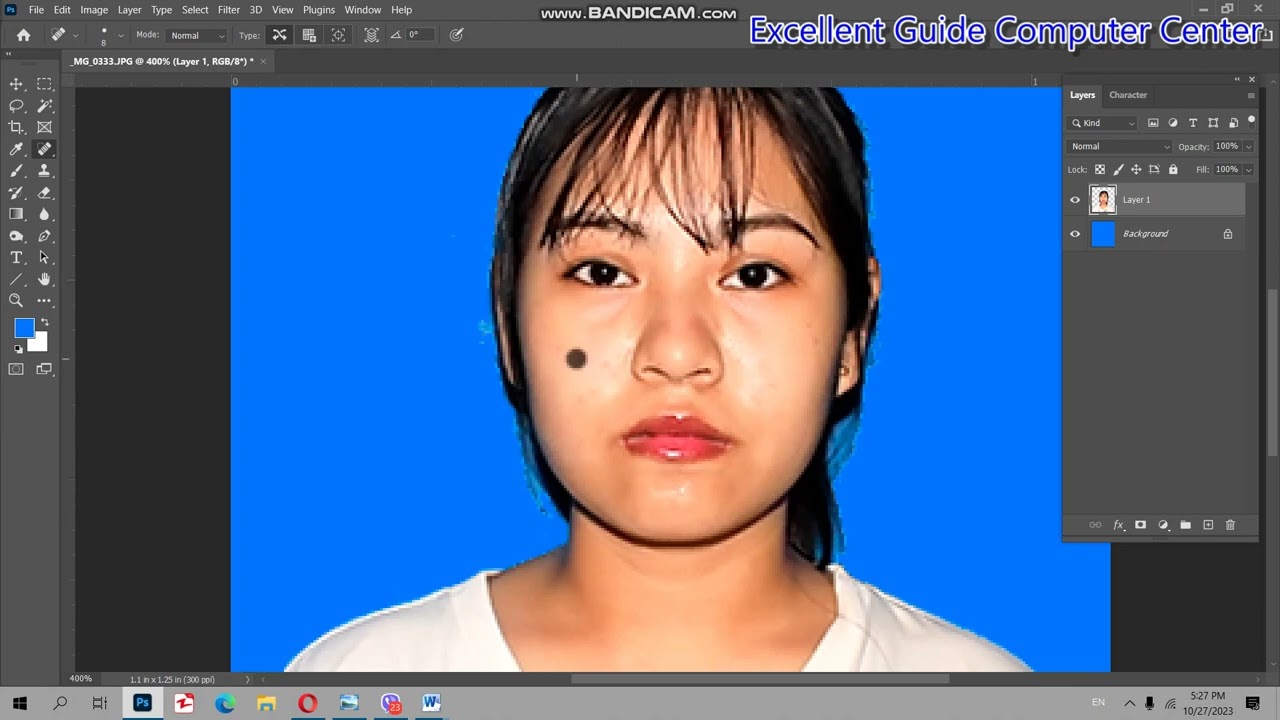Screen dimensions: 1280x720
Task: Toggle Quick Mask mode
Action: [x=16, y=369]
